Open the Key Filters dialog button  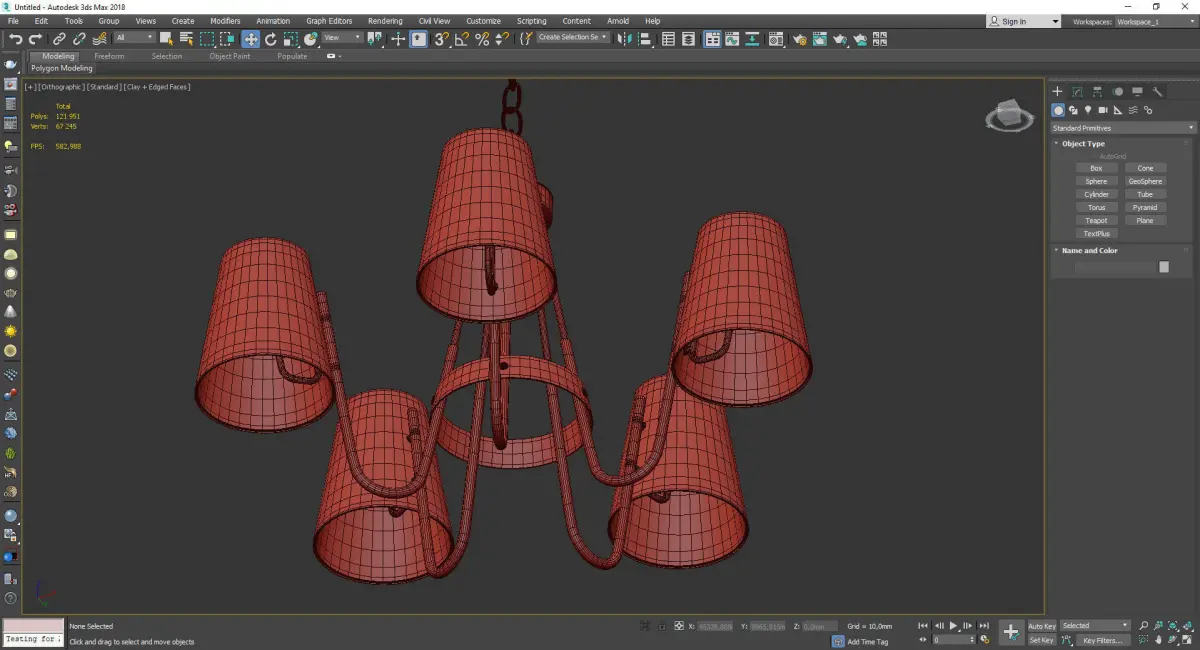[1102, 640]
